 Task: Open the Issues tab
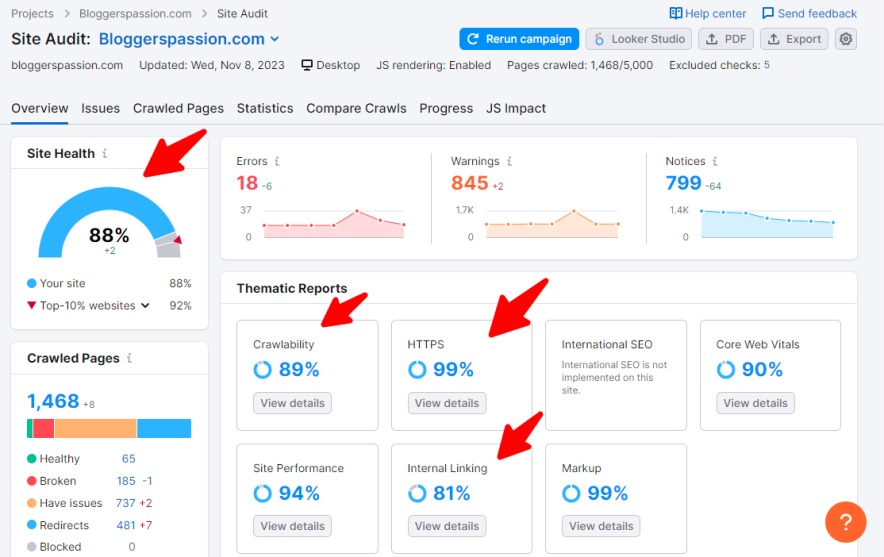click(x=100, y=108)
